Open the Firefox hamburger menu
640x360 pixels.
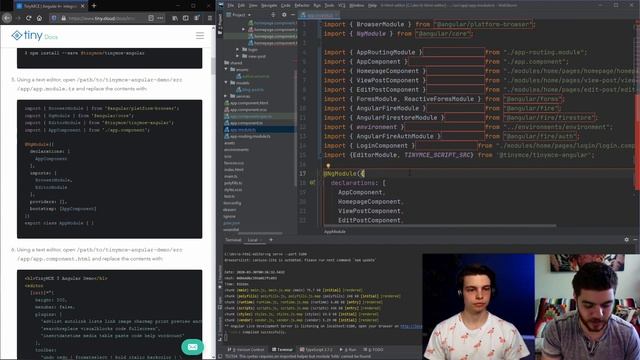[x=210, y=18]
